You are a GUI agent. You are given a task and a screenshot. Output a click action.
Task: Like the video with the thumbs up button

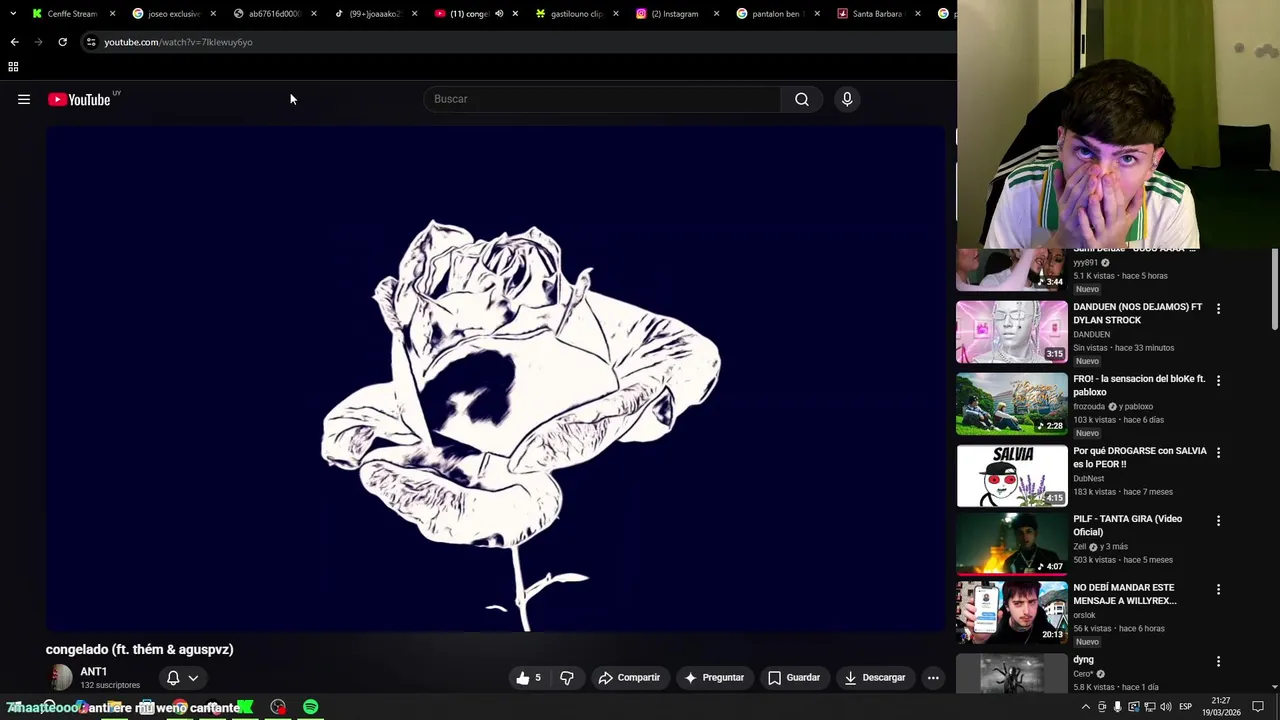[x=529, y=677]
